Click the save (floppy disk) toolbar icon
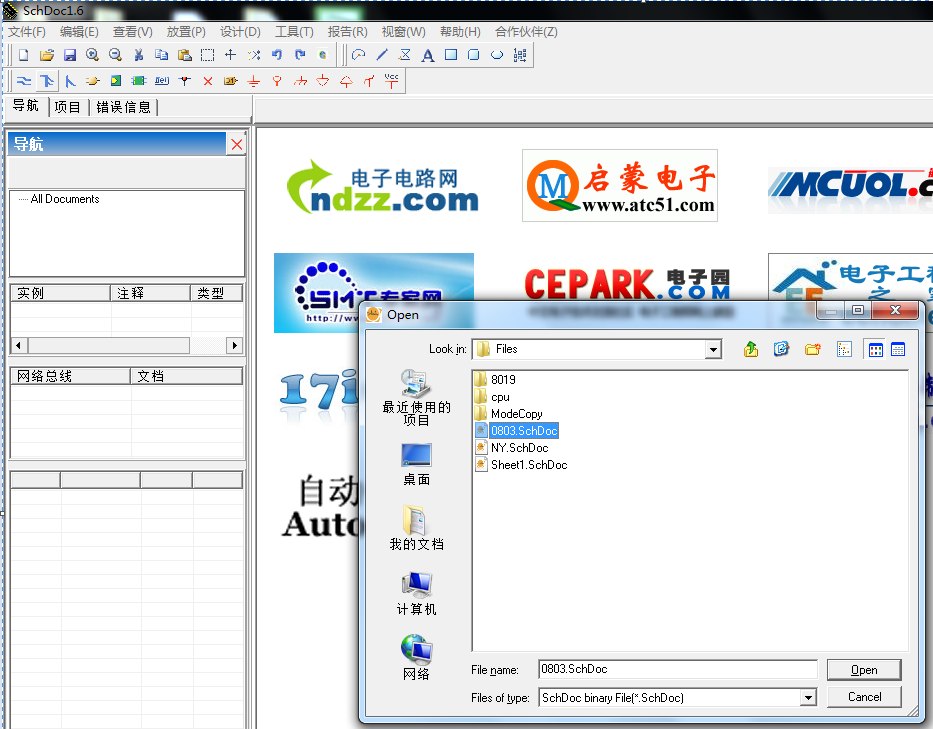933x729 pixels. tap(70, 55)
